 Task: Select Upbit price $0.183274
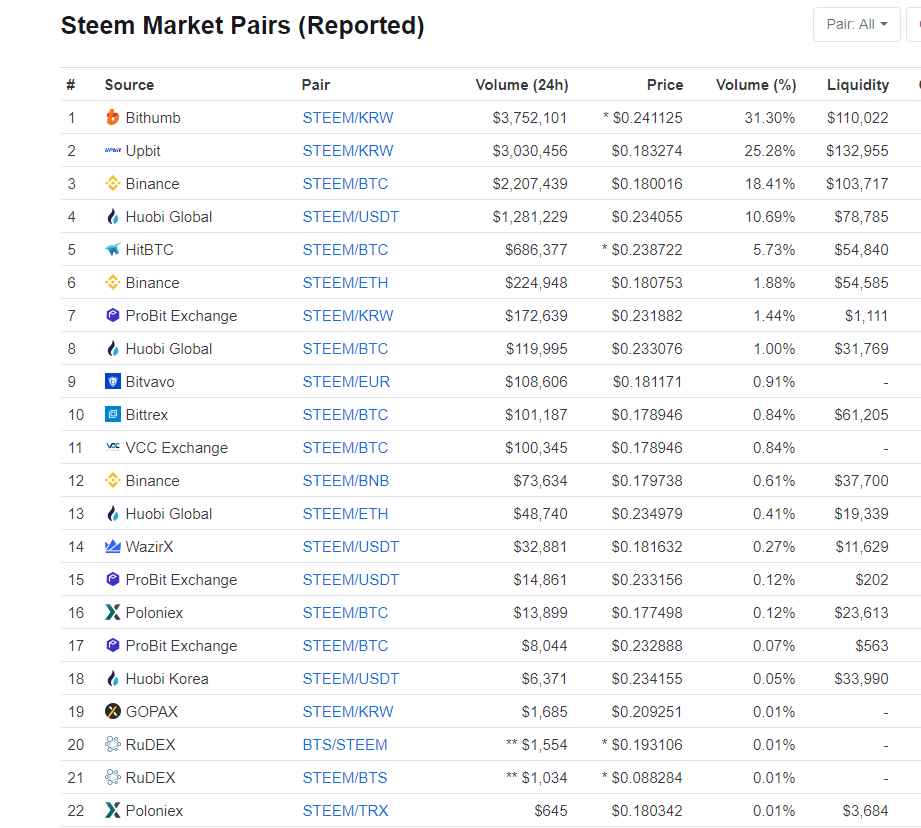coord(647,150)
